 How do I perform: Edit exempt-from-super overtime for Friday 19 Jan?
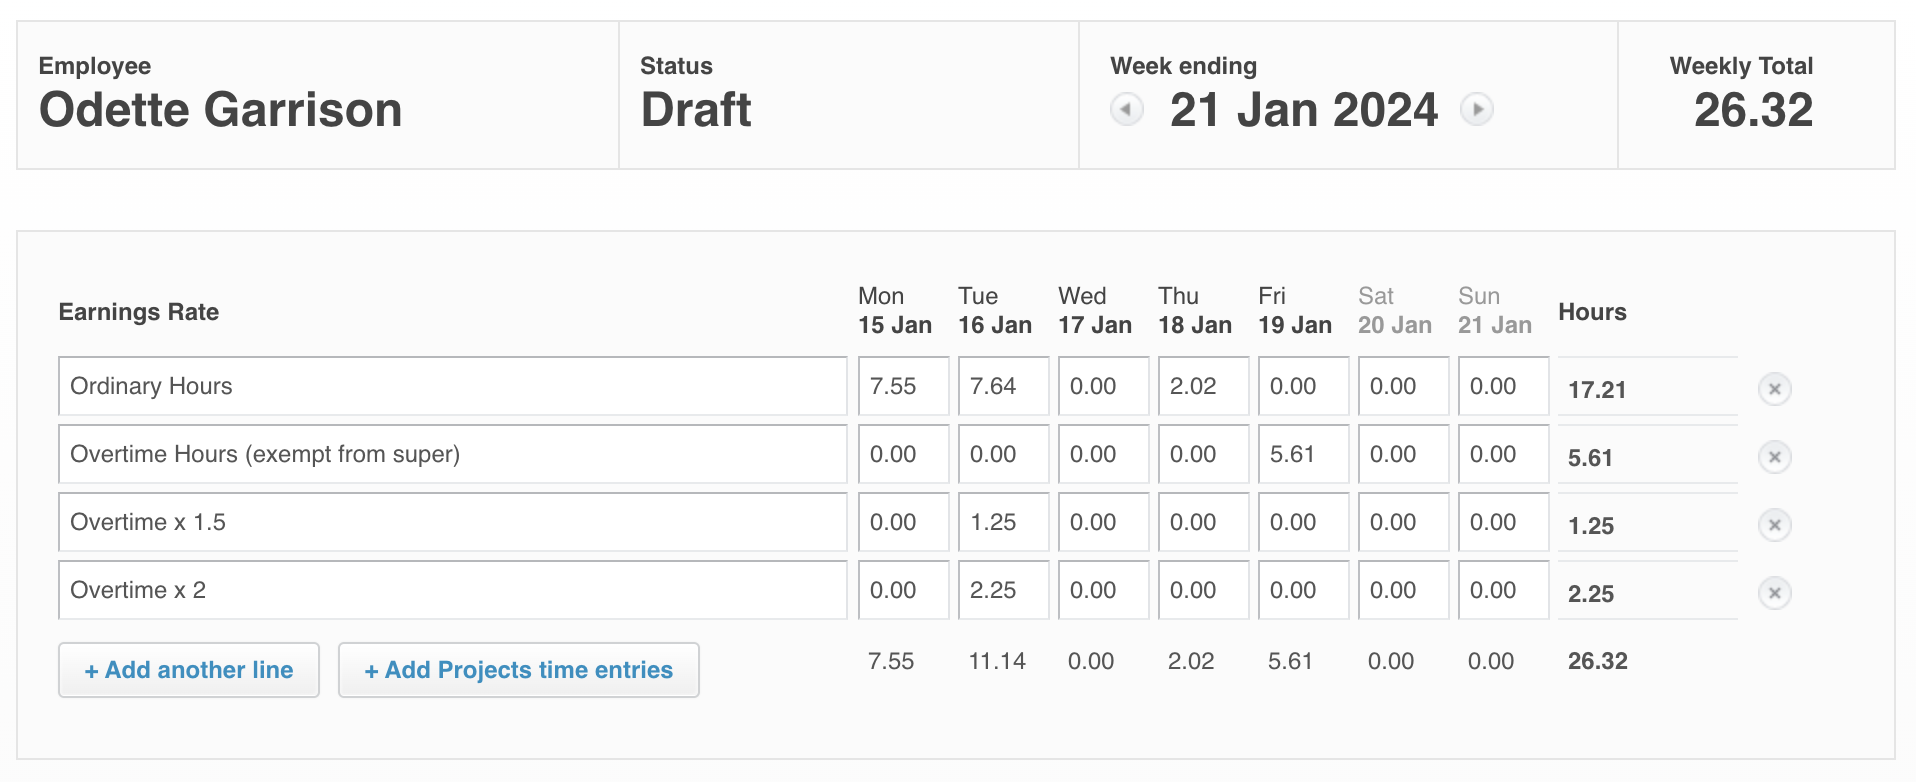pos(1303,454)
